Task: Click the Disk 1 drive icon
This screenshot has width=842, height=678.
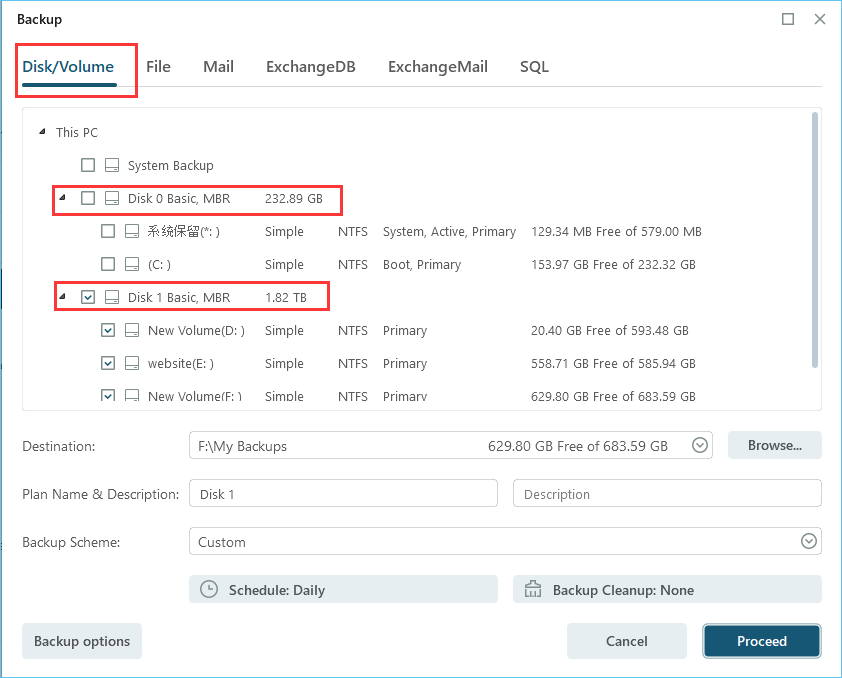Action: point(112,297)
